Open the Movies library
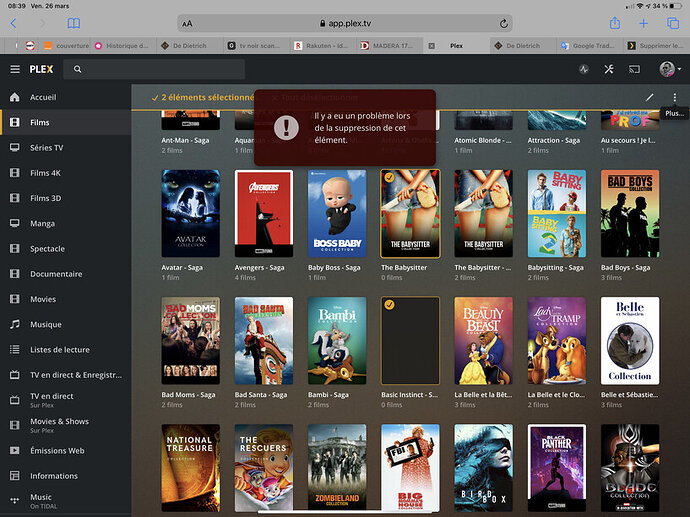 (x=66, y=299)
